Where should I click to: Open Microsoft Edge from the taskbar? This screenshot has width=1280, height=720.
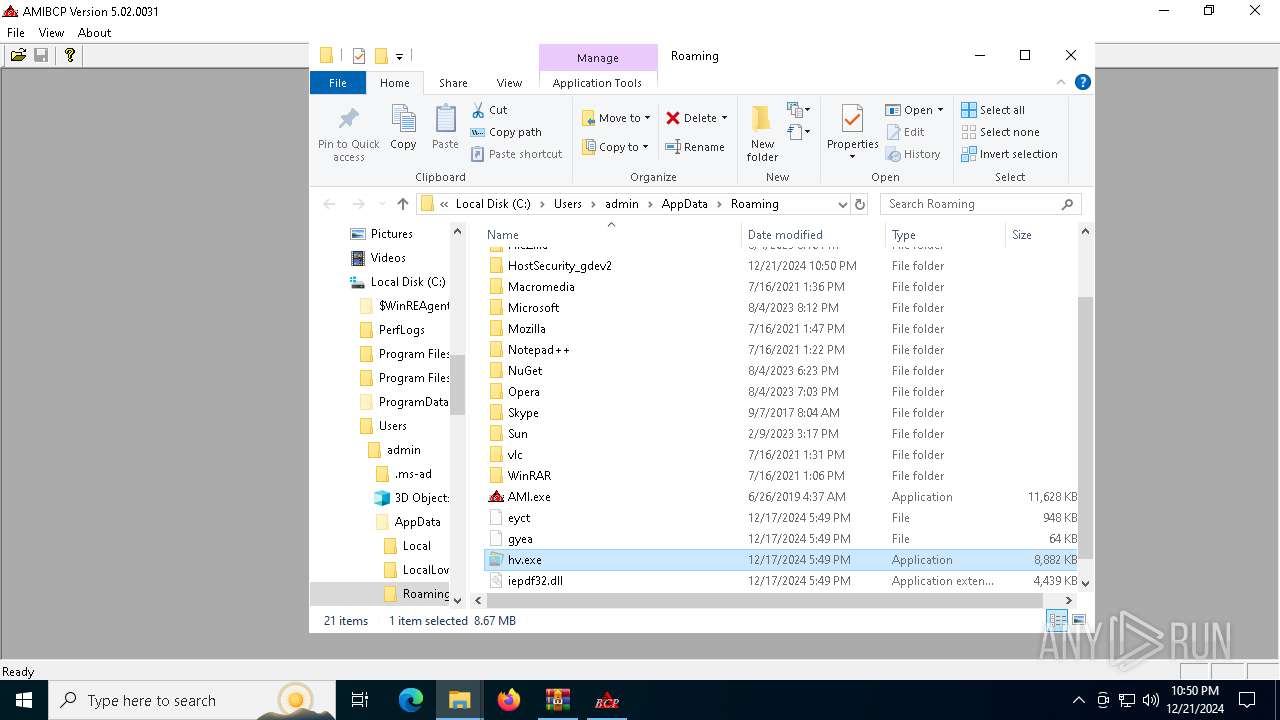click(411, 700)
